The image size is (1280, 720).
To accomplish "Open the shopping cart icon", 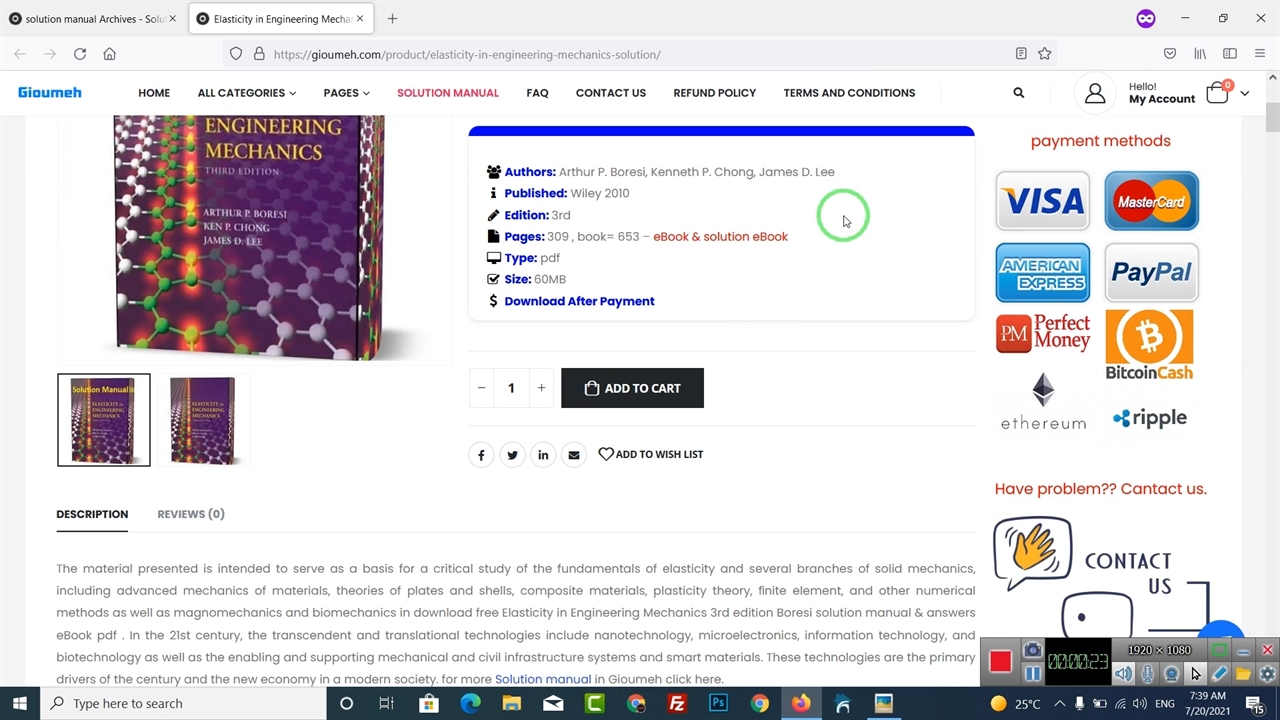I will [1217, 93].
